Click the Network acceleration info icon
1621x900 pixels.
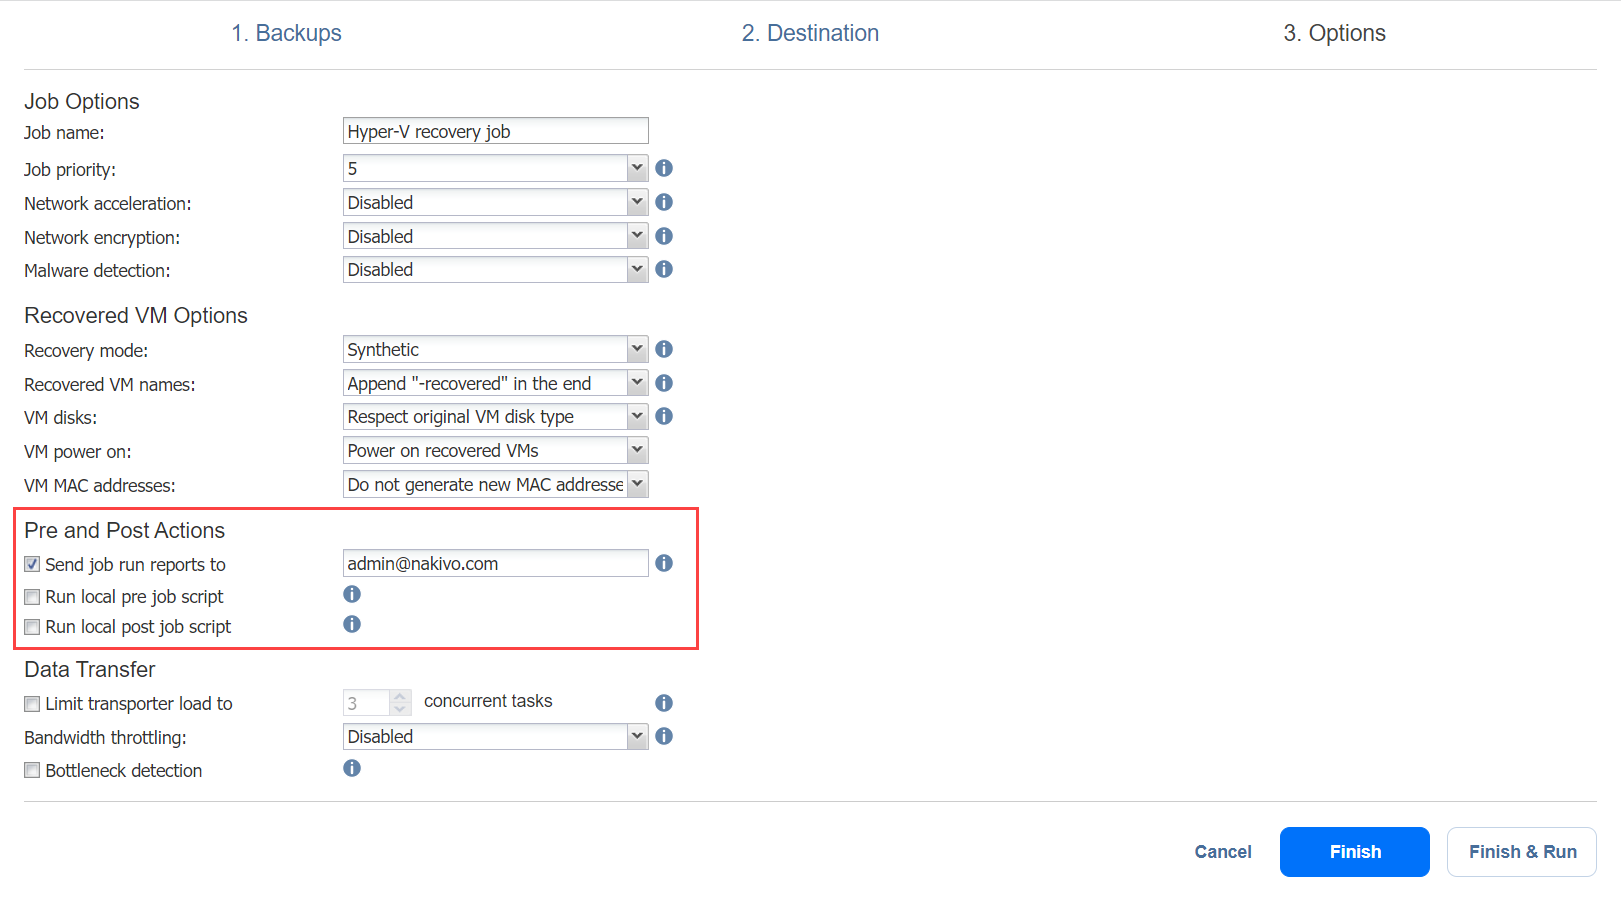[x=664, y=202]
